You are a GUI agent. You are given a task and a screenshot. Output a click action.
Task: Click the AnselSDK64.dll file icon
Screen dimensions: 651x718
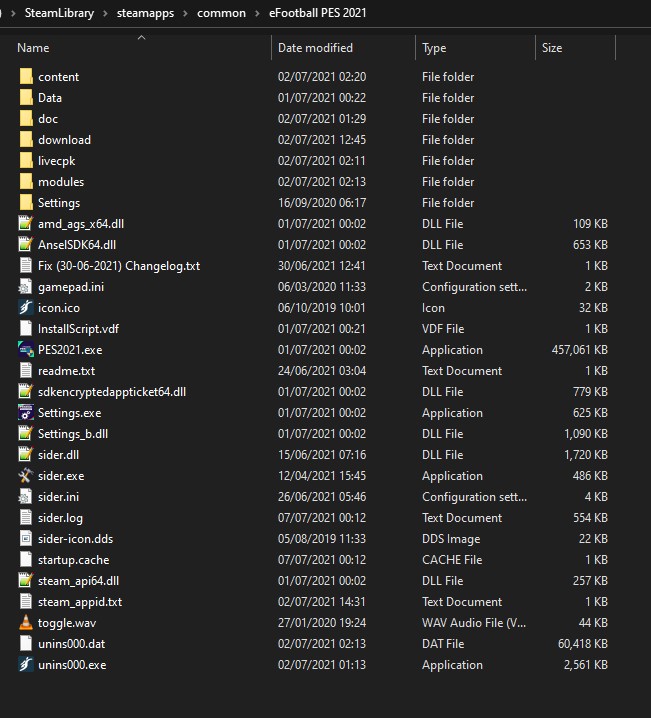[x=26, y=245]
